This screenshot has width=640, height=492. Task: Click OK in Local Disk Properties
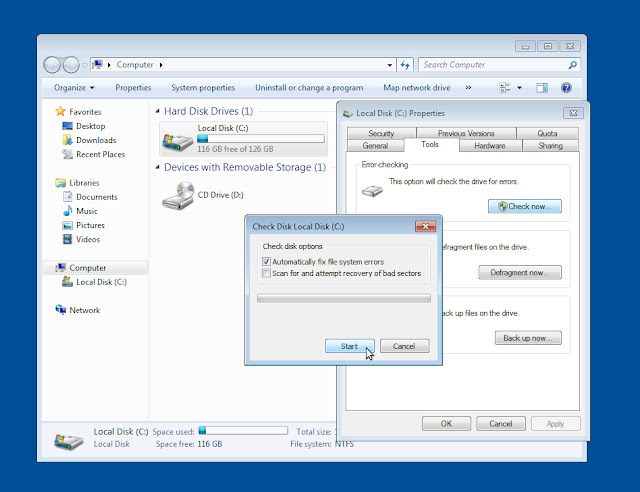tap(446, 423)
